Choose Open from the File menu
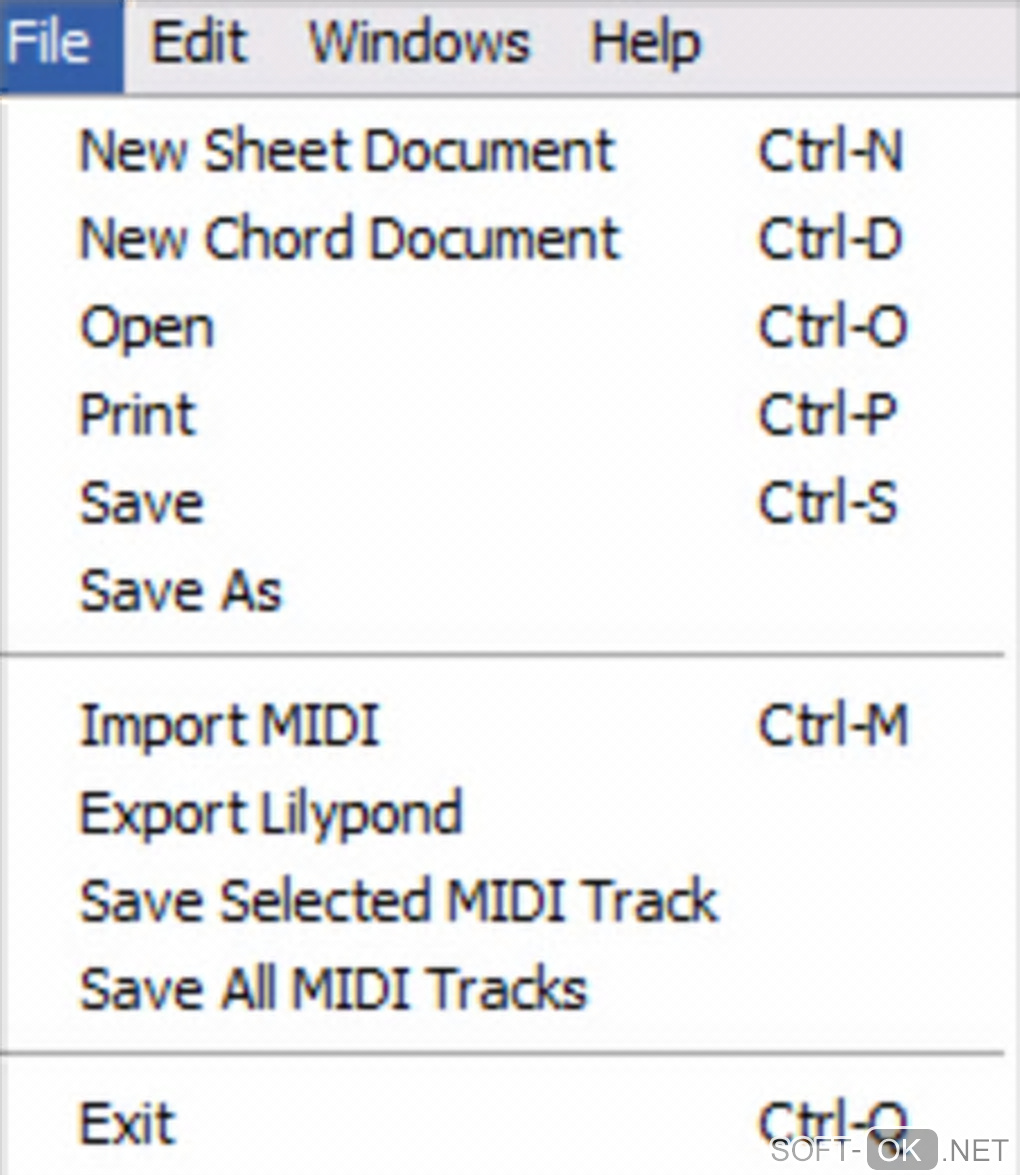 (147, 328)
